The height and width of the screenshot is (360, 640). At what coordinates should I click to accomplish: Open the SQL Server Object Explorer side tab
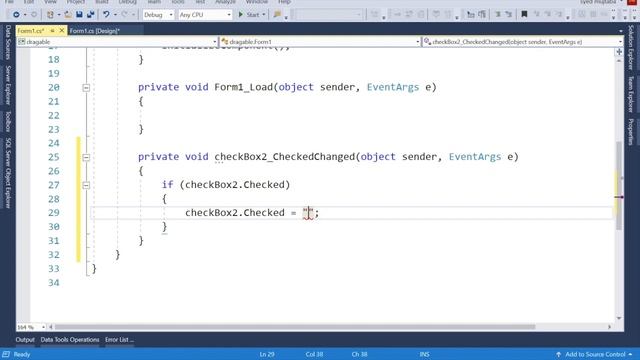point(8,173)
